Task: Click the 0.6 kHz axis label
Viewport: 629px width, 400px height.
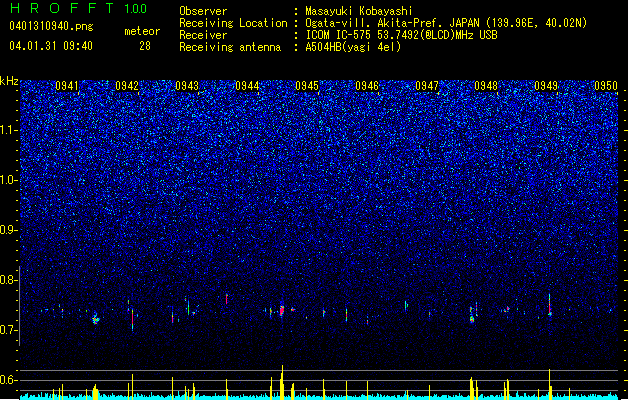Action: 9,380
